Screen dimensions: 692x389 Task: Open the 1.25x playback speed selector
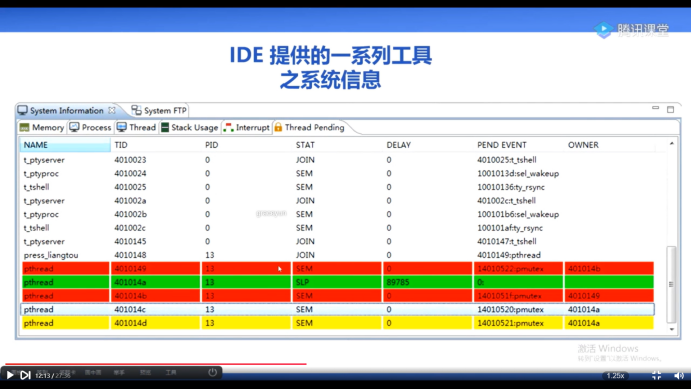(615, 376)
